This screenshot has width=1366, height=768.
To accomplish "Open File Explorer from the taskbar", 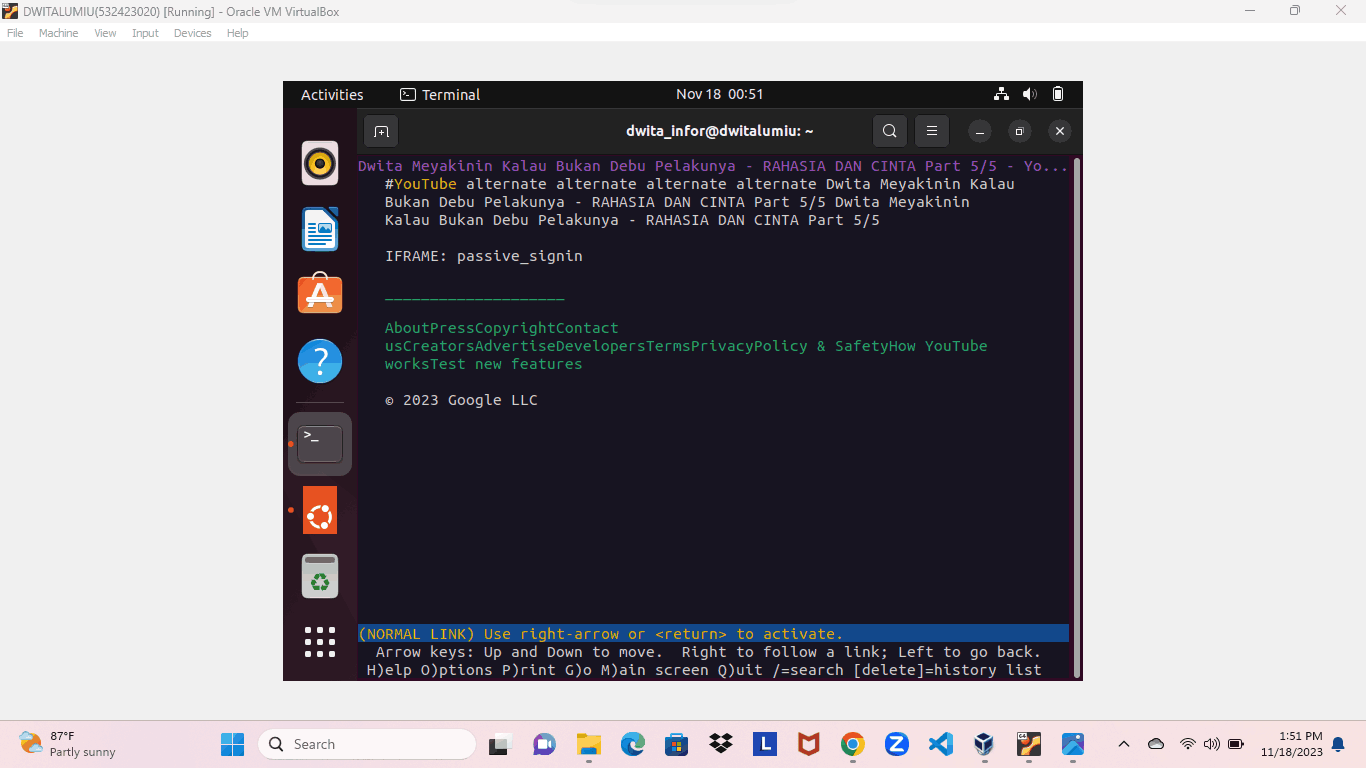I will point(588,744).
